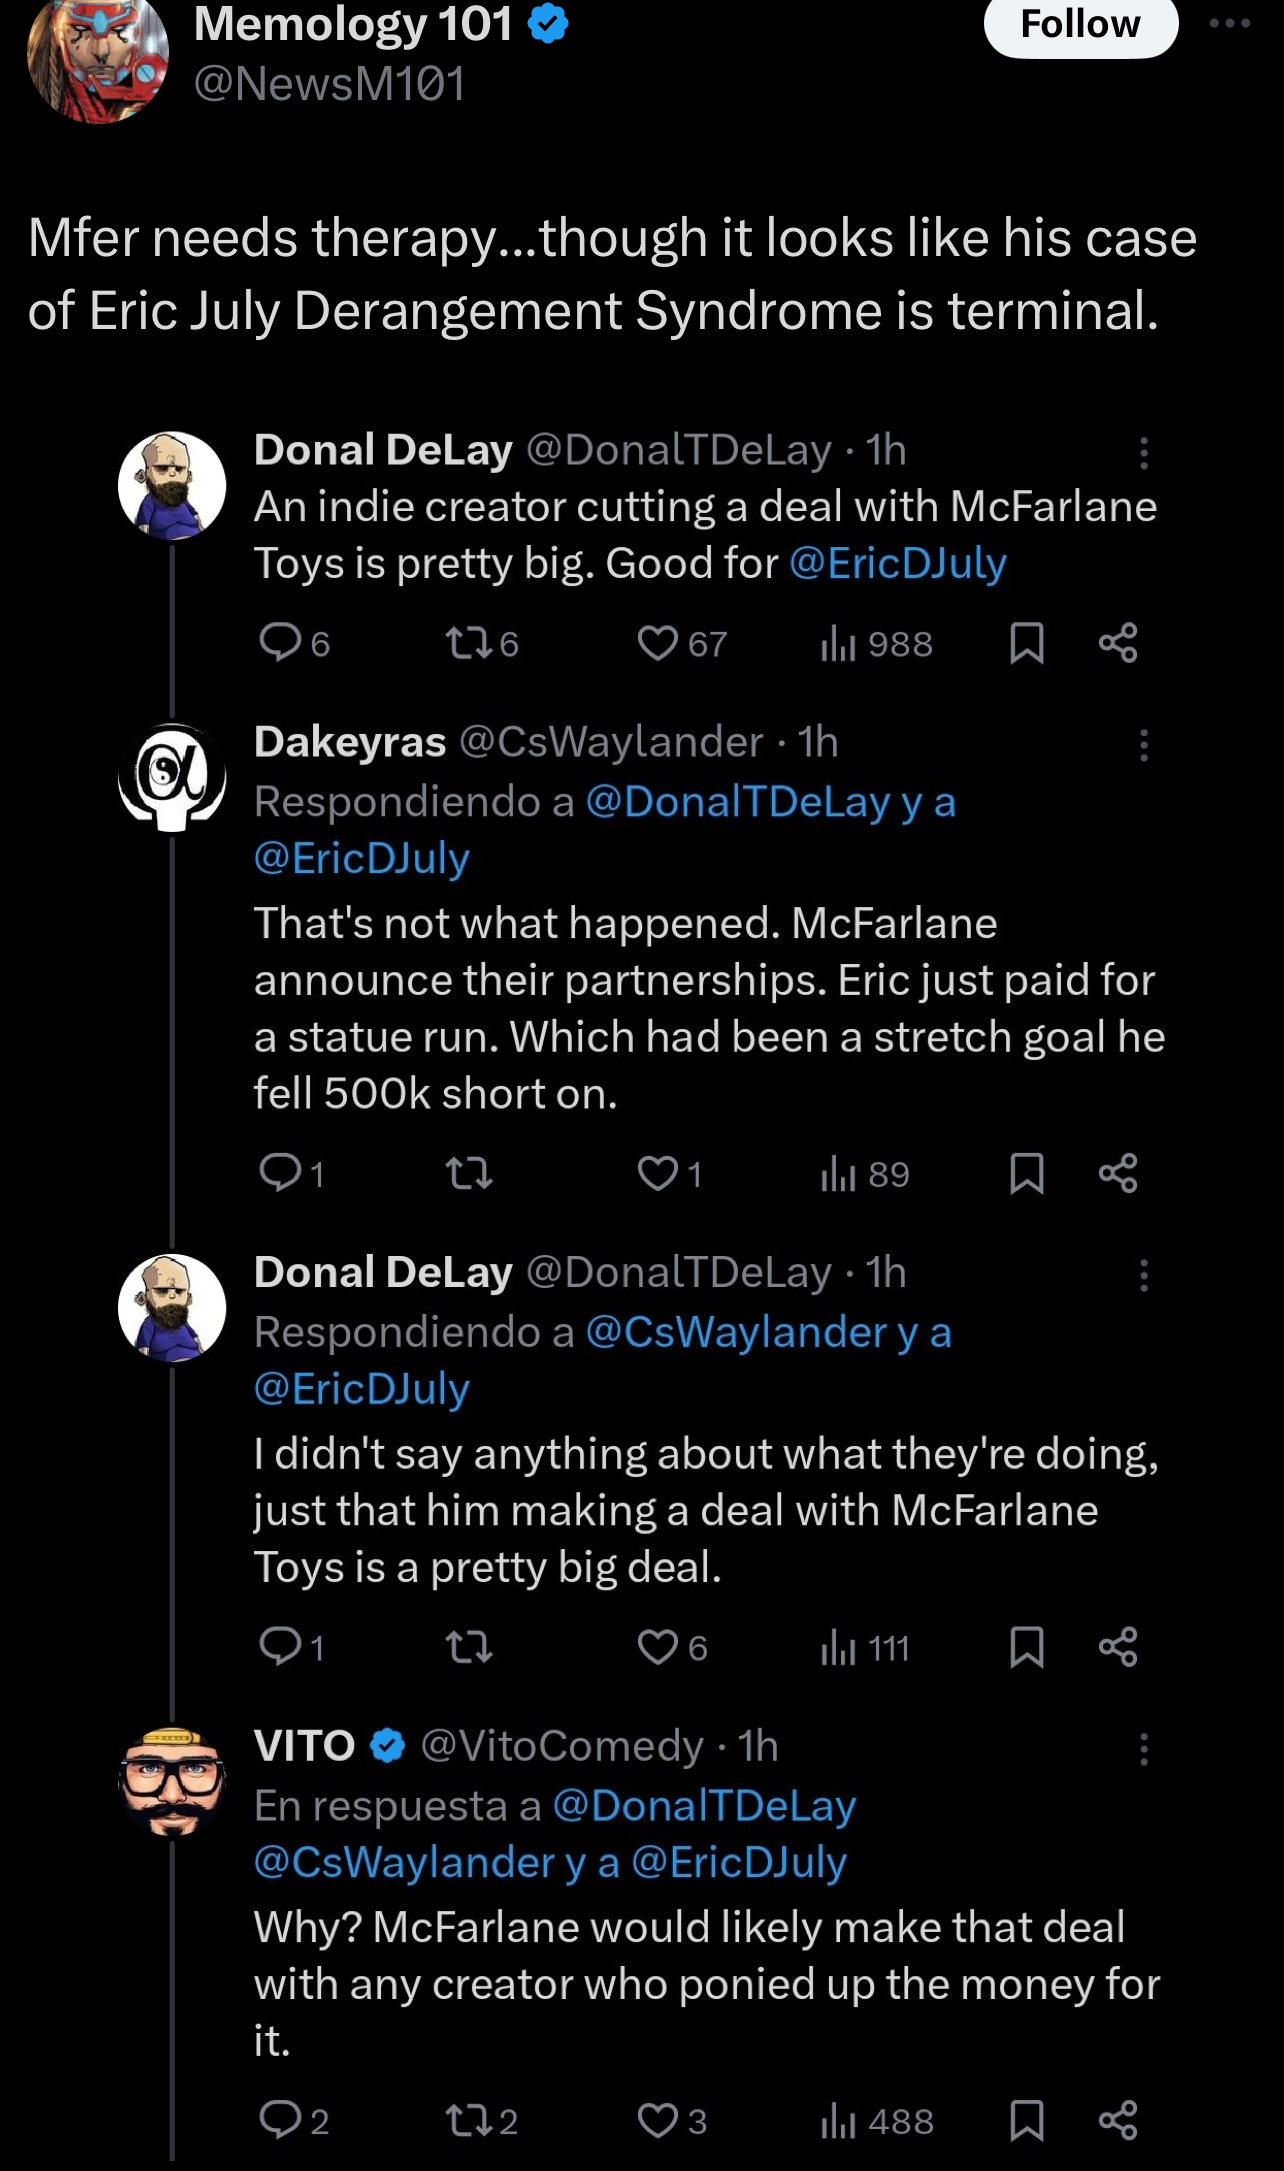Retweet the Dakeyras reply
Image resolution: width=1284 pixels, height=2171 pixels.
[x=468, y=1173]
